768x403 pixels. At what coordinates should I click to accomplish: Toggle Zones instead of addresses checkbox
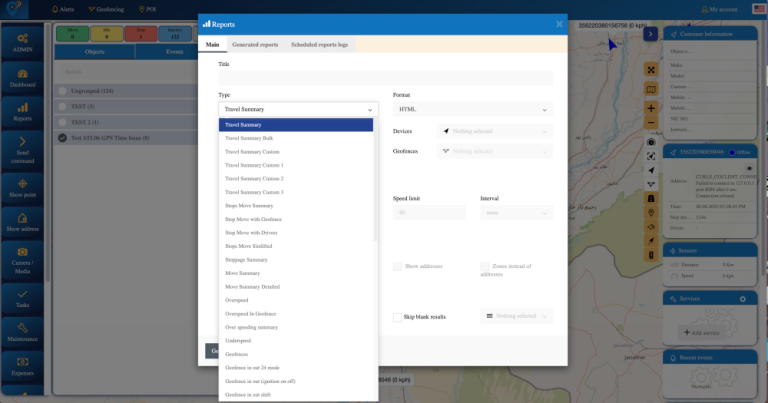pos(485,267)
